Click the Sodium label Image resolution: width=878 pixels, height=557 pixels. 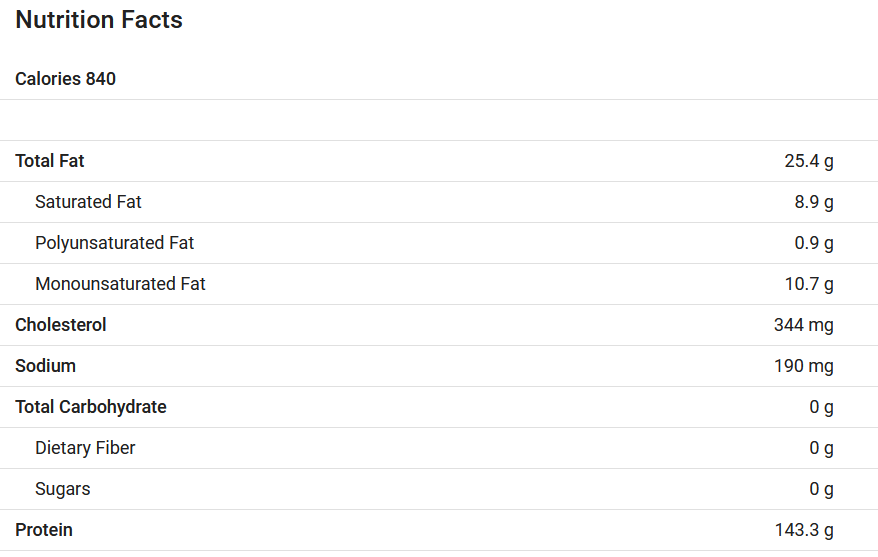[x=45, y=366]
